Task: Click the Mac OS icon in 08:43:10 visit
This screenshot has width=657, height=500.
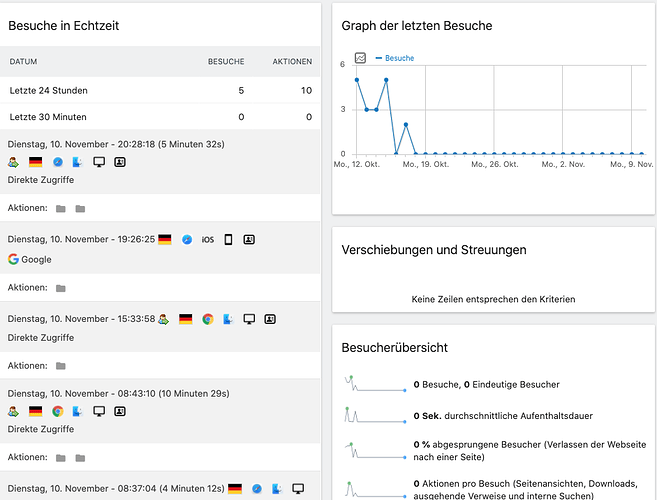Action: pos(78,412)
